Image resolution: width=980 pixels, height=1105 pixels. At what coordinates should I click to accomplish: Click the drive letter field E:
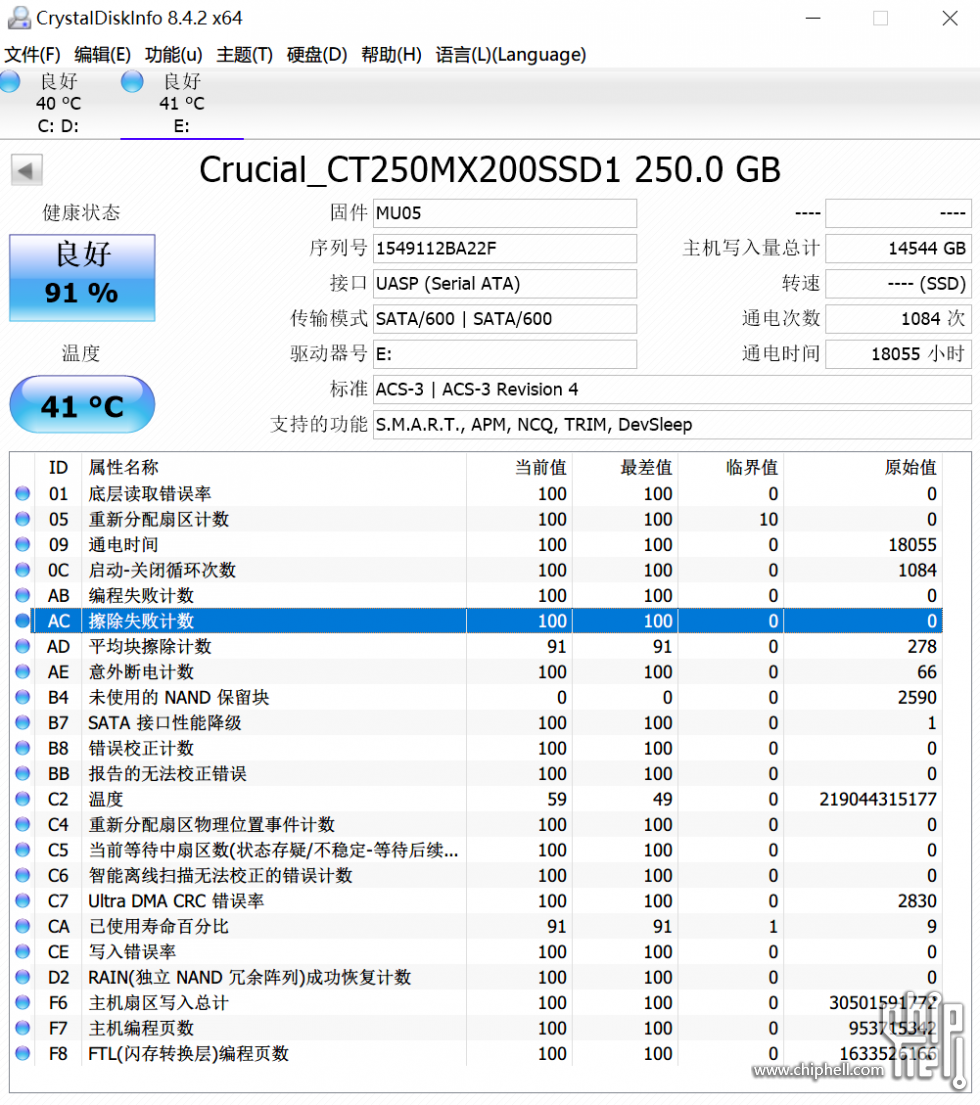click(x=504, y=354)
